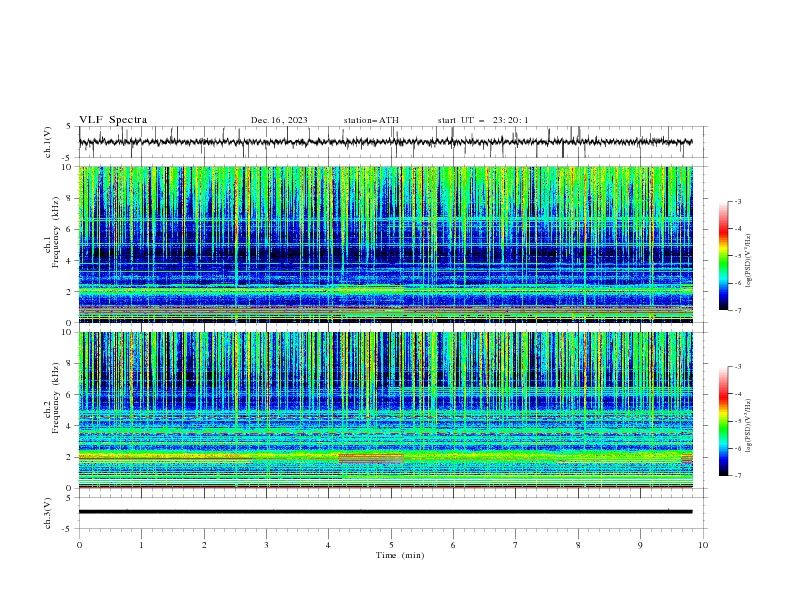Viewport: 792px width, 612px height.
Task: Click the ch.1 frequency tick "8"
Action: (70, 198)
